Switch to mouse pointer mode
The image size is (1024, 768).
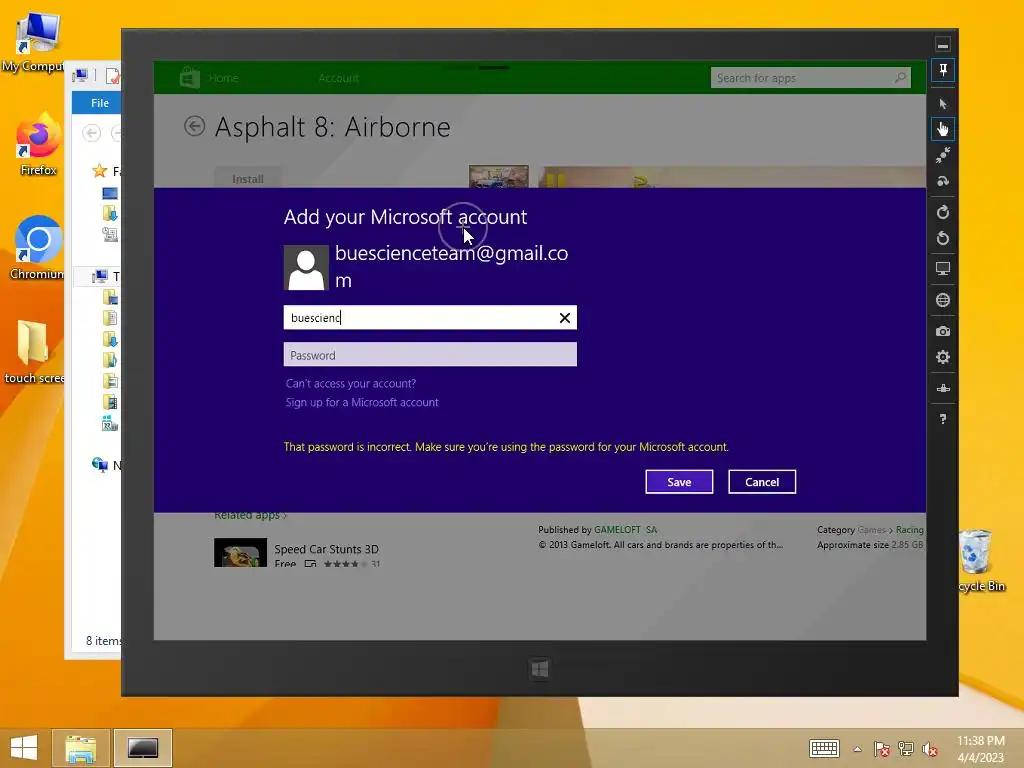pyautogui.click(x=943, y=104)
